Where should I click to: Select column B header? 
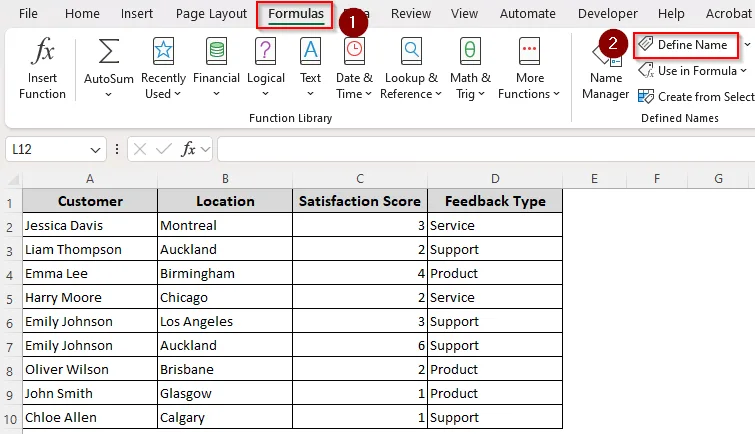pyautogui.click(x=225, y=179)
